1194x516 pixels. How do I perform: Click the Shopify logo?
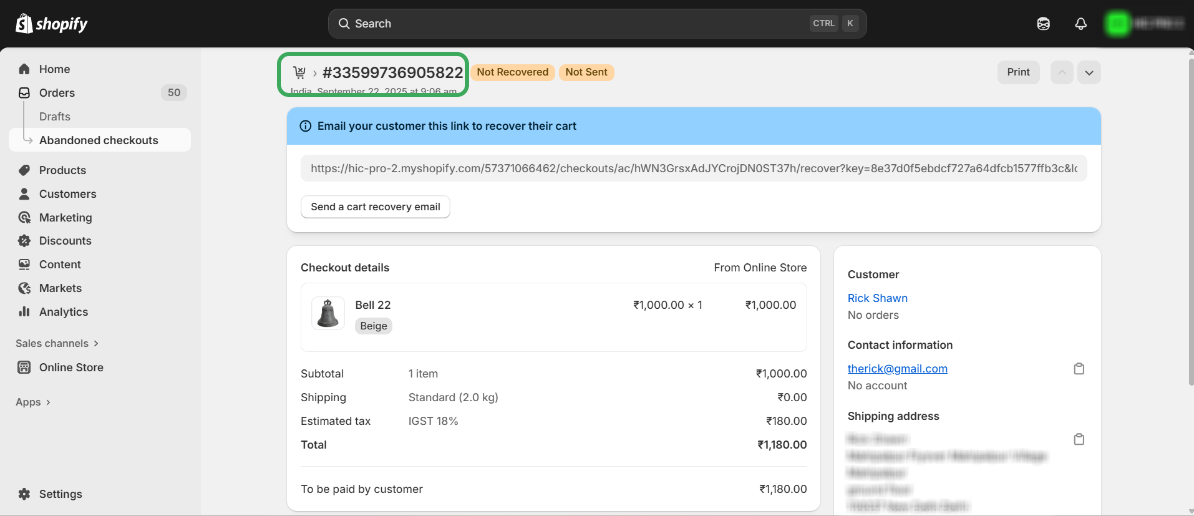coord(52,23)
